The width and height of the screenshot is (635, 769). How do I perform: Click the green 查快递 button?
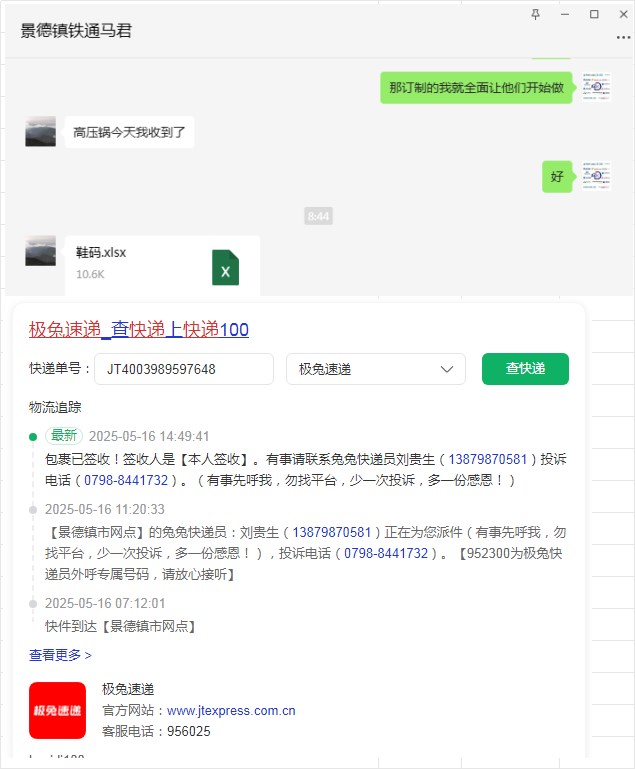(x=525, y=369)
